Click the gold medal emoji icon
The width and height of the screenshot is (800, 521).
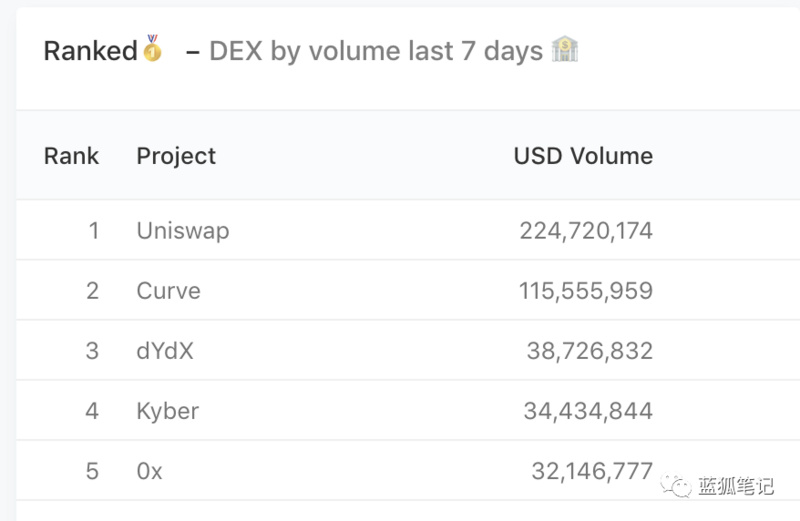152,48
